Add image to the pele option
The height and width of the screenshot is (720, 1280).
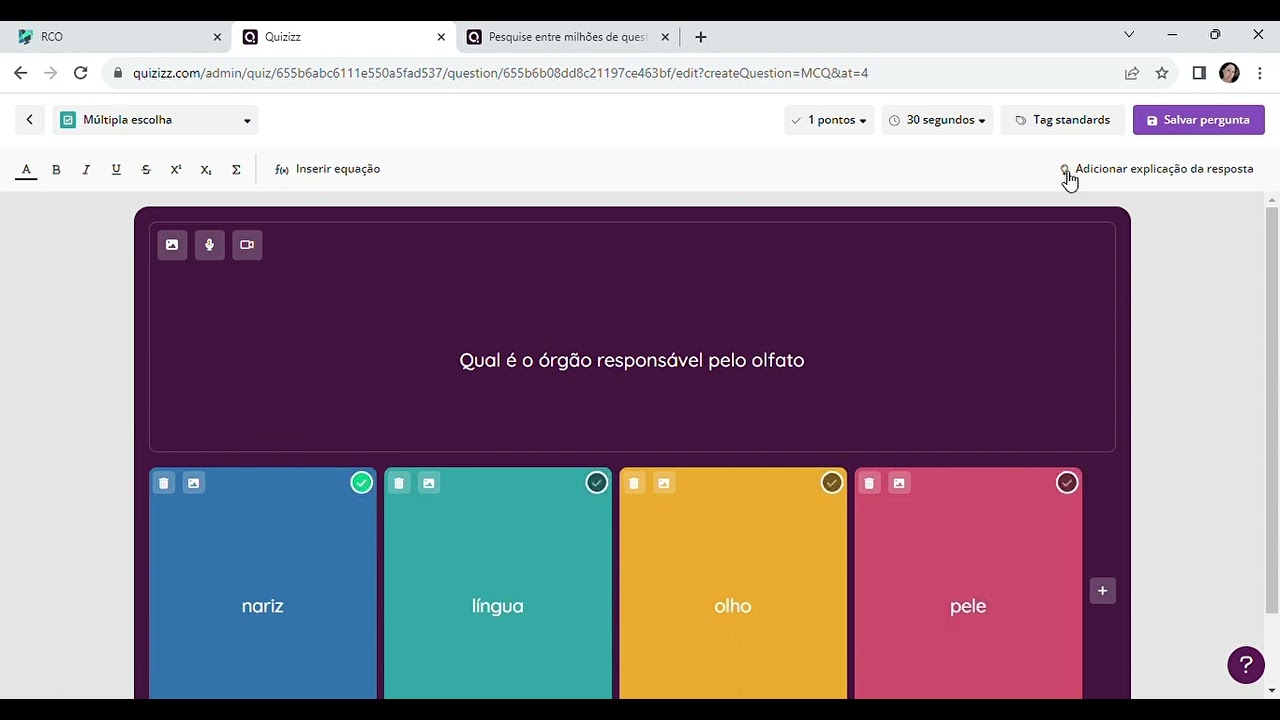click(x=899, y=483)
